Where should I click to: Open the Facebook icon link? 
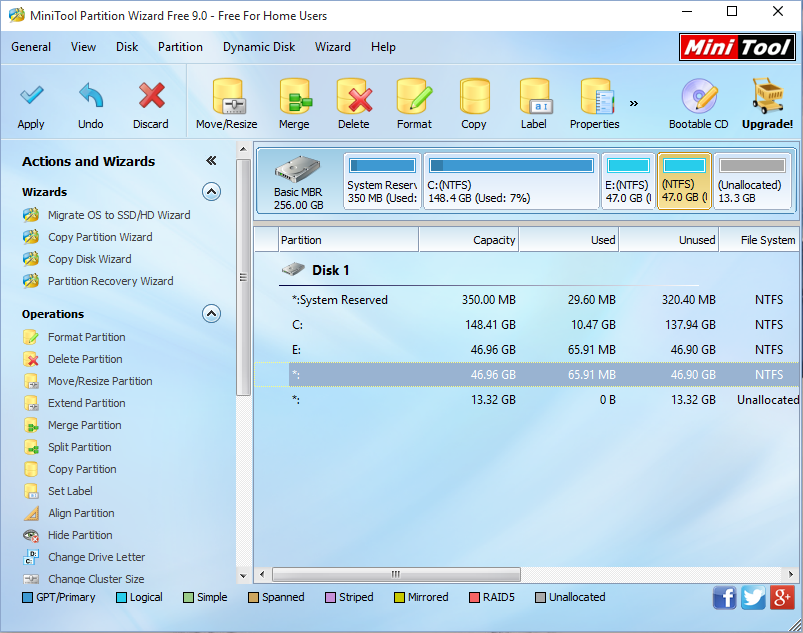pyautogui.click(x=724, y=598)
